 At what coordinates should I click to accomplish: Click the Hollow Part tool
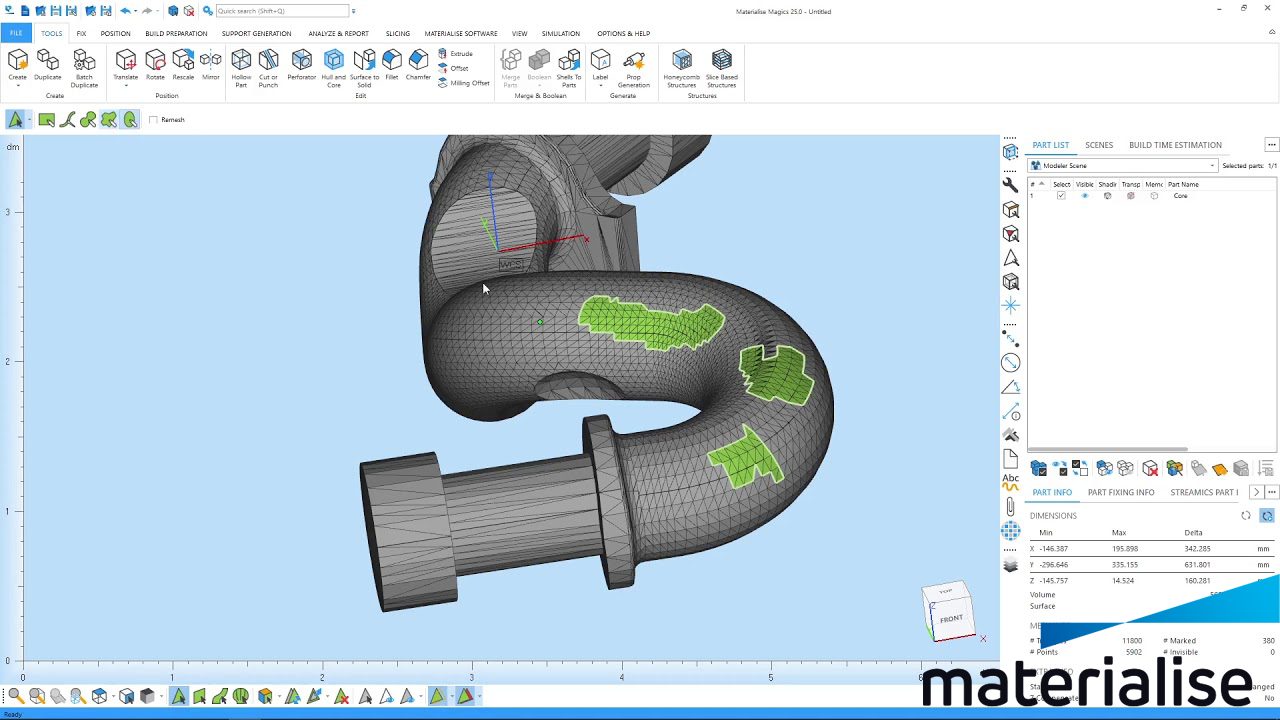point(241,67)
